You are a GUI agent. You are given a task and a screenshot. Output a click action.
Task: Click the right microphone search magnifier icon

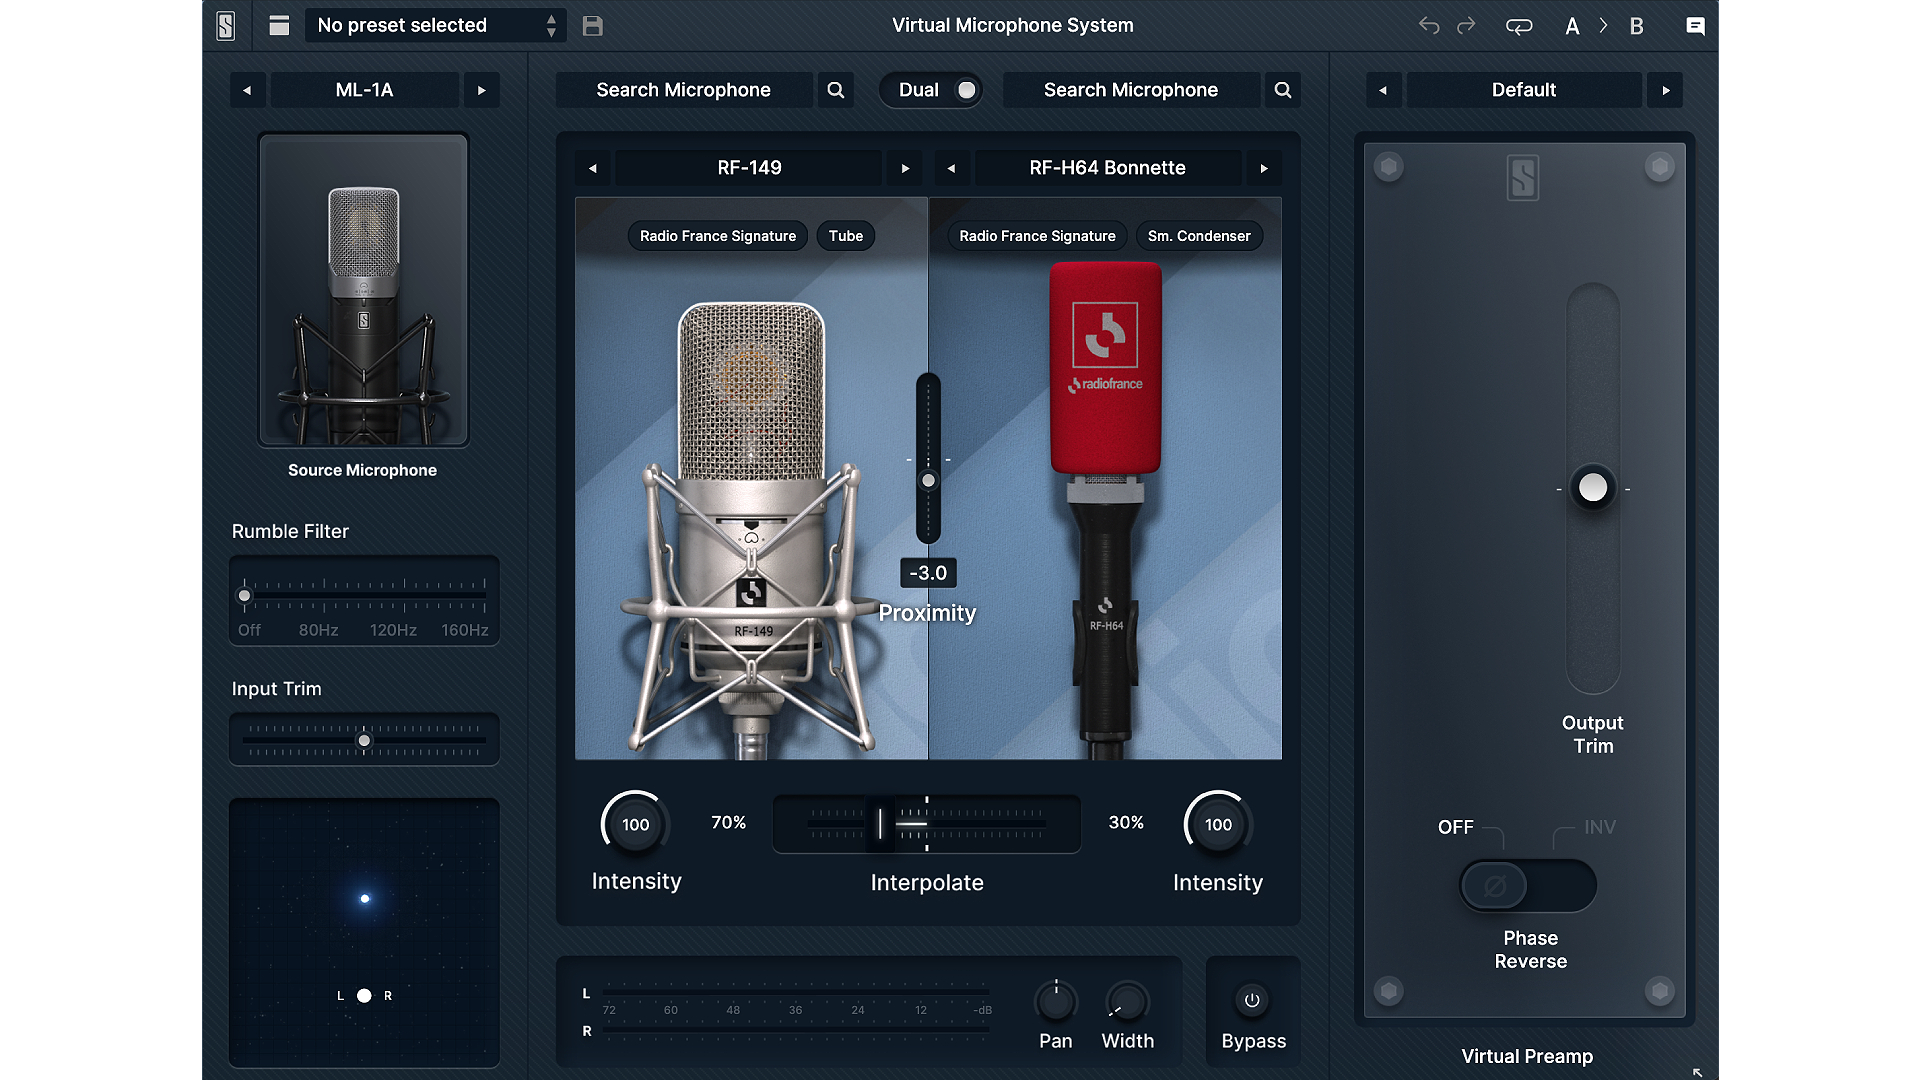[1283, 90]
